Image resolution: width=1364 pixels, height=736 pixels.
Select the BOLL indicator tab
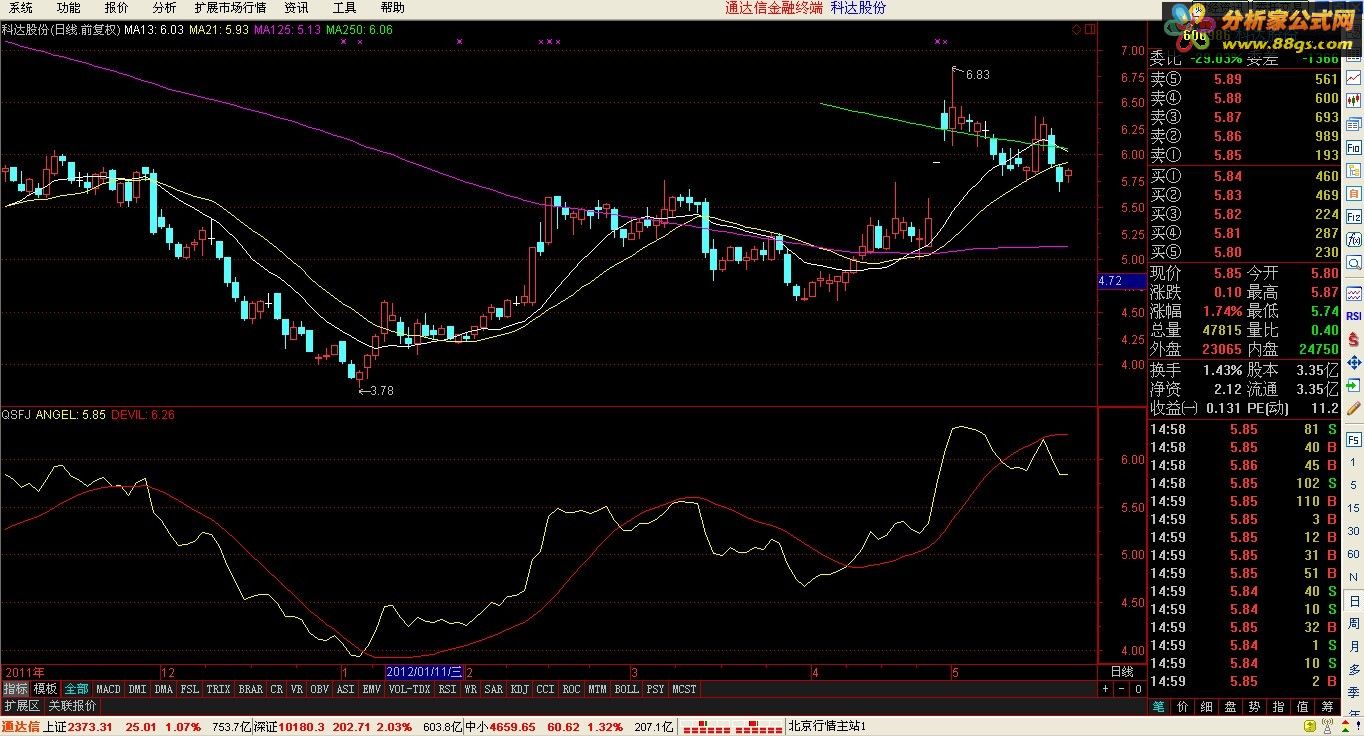tap(626, 689)
